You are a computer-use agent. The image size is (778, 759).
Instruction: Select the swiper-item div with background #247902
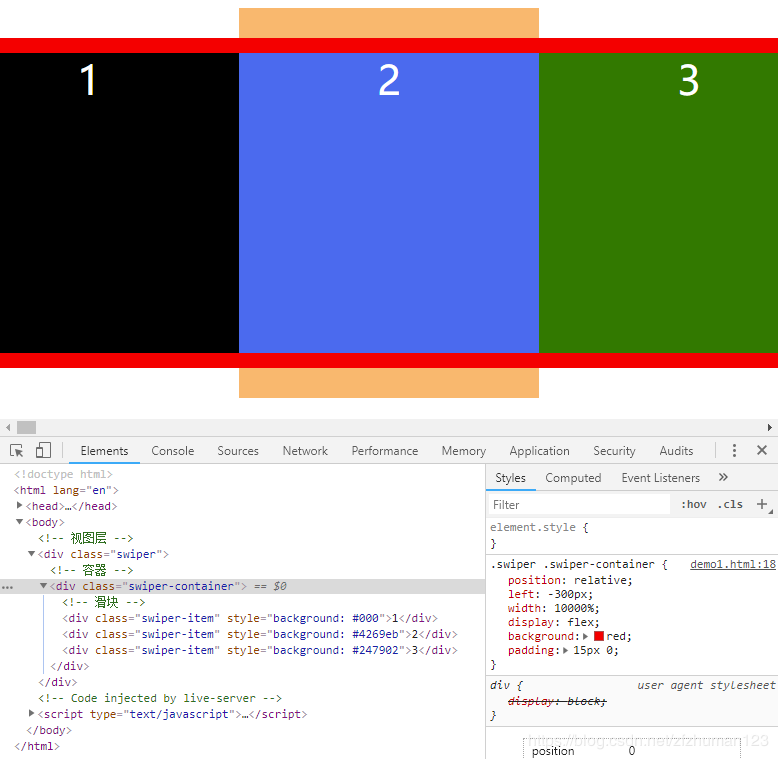[x=259, y=650]
